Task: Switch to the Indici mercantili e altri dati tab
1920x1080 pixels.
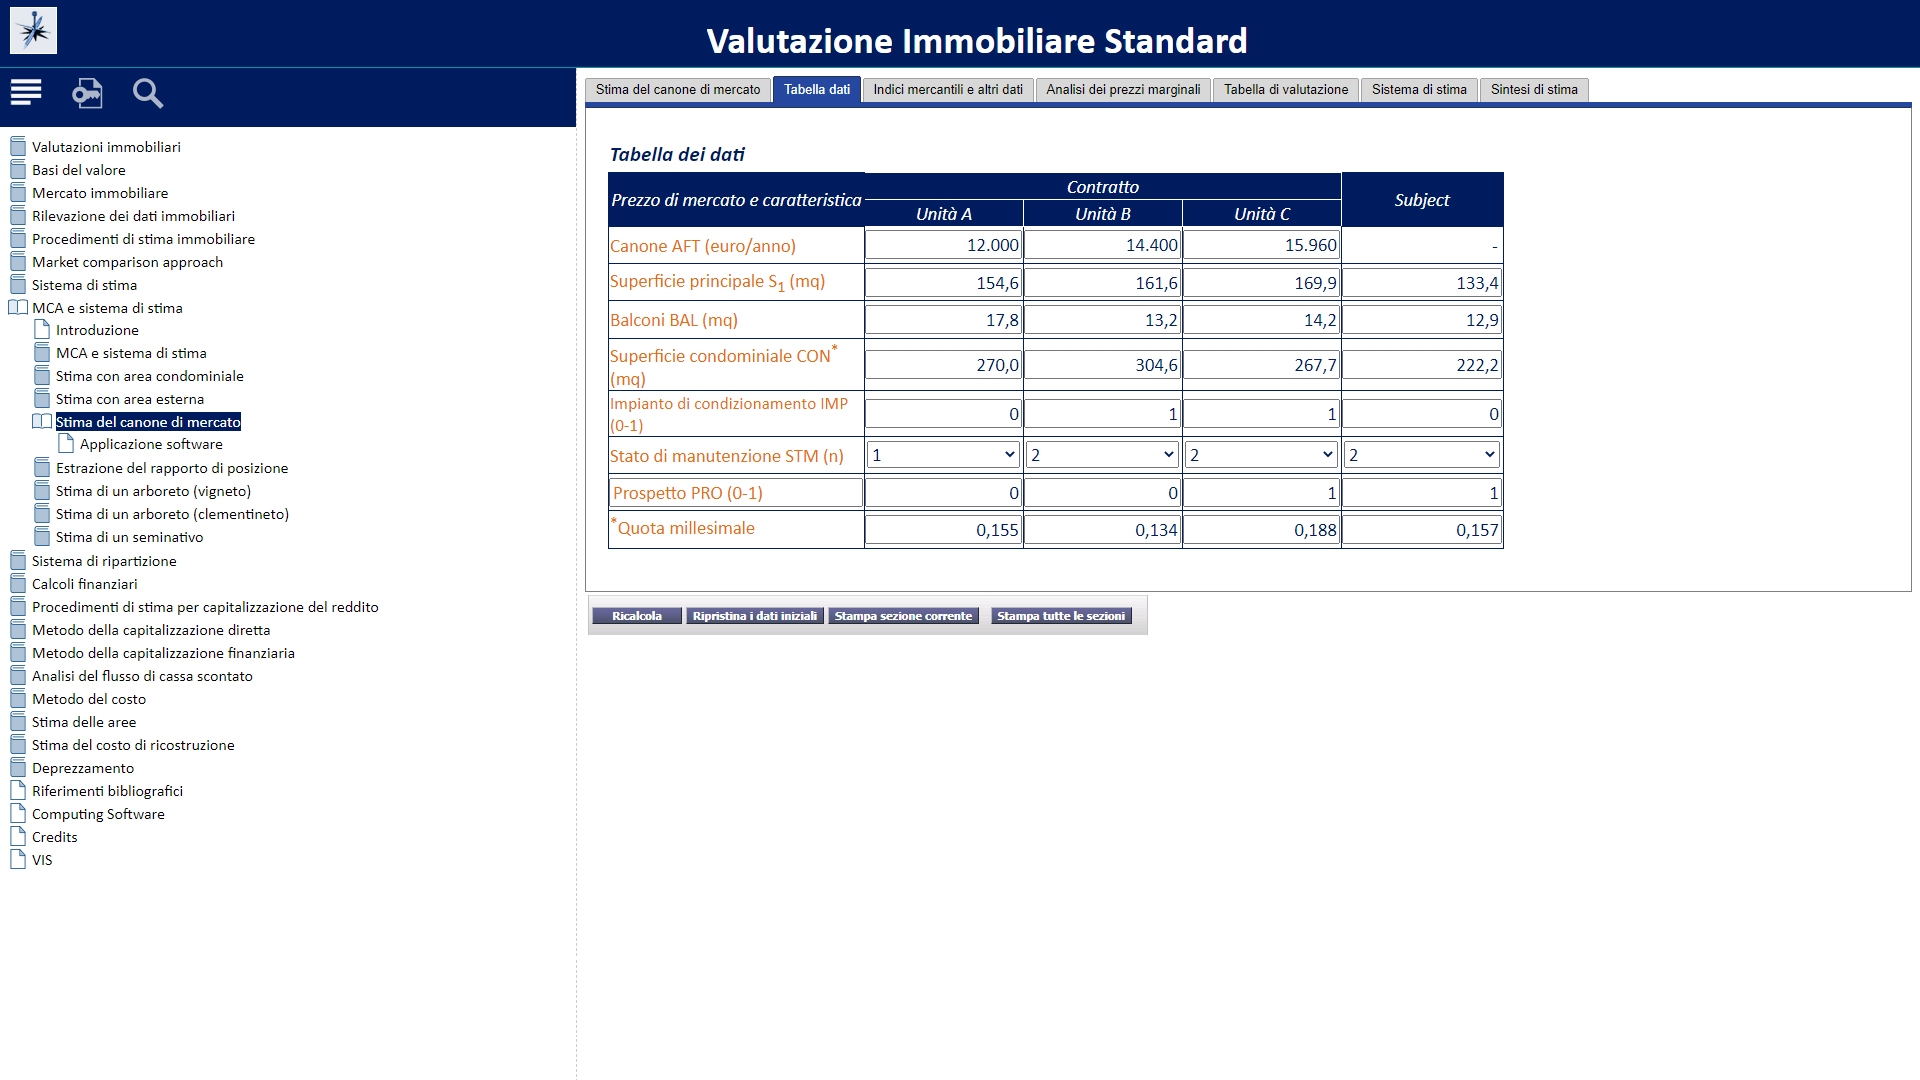Action: click(x=948, y=90)
